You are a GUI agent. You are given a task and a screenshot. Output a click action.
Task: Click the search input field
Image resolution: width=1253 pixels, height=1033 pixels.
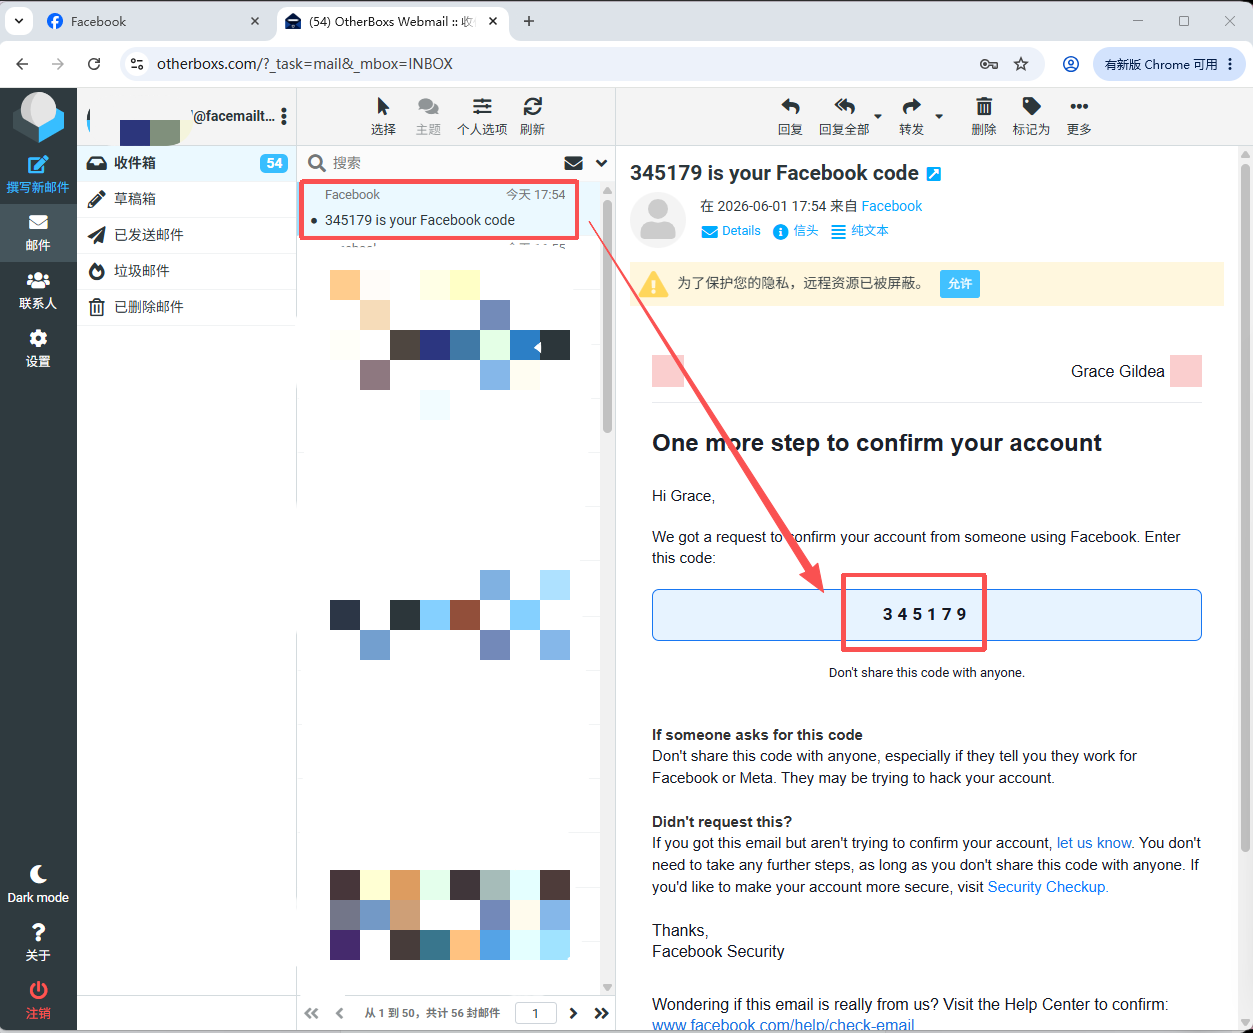pyautogui.click(x=440, y=163)
